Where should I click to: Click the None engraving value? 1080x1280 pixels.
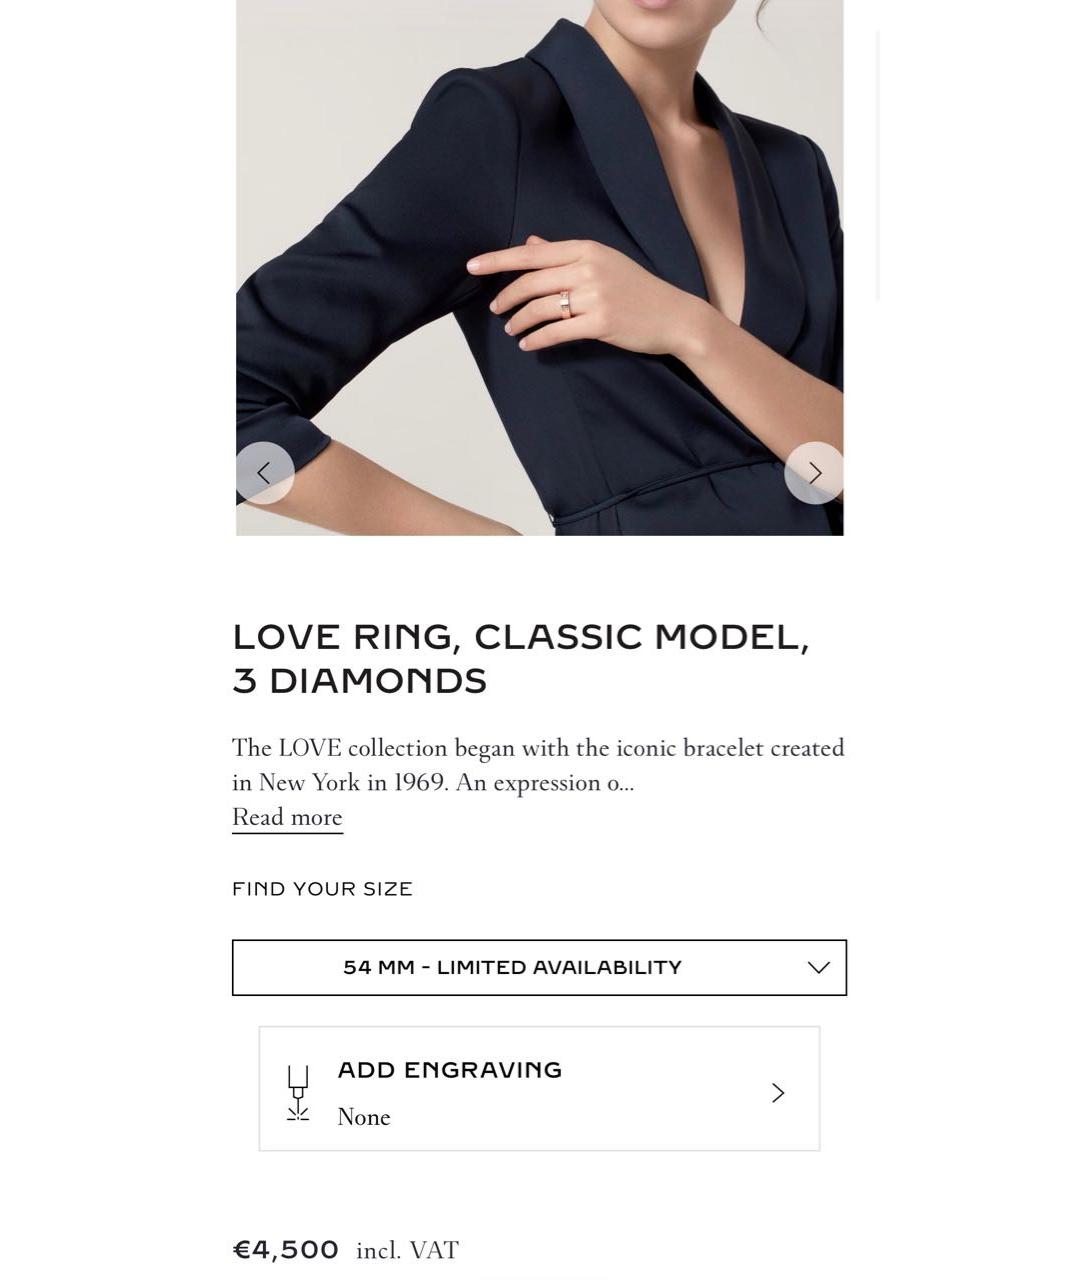pos(364,1117)
